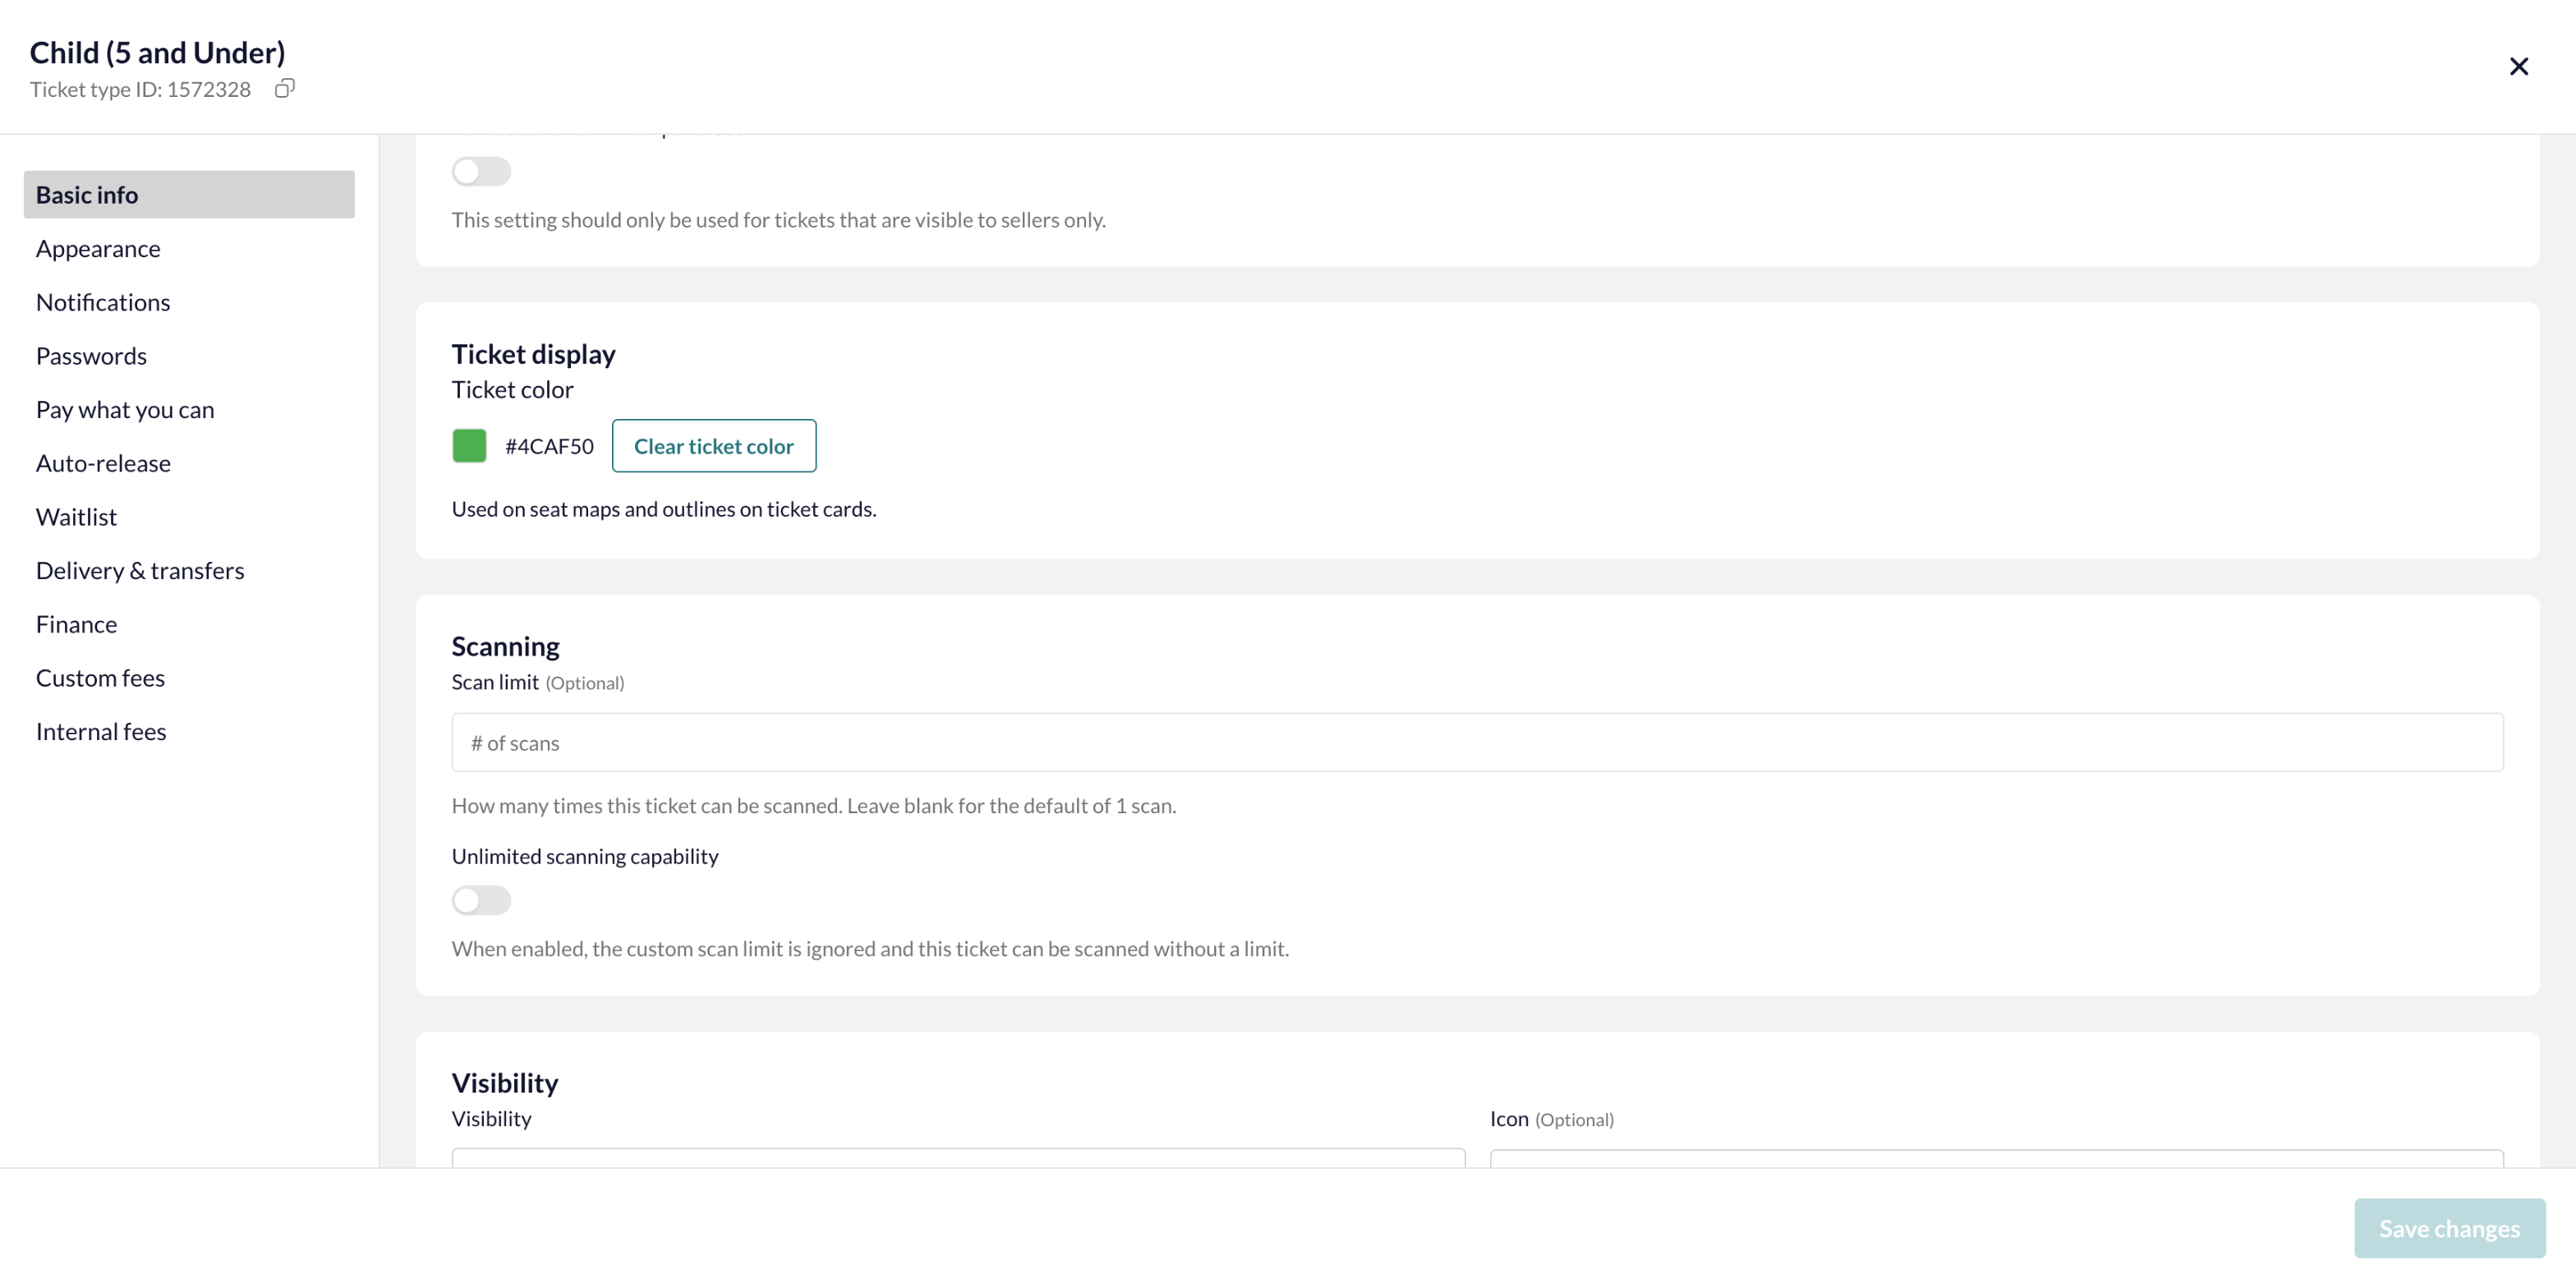Open Finance section
This screenshot has width=2576, height=1288.
coord(76,624)
